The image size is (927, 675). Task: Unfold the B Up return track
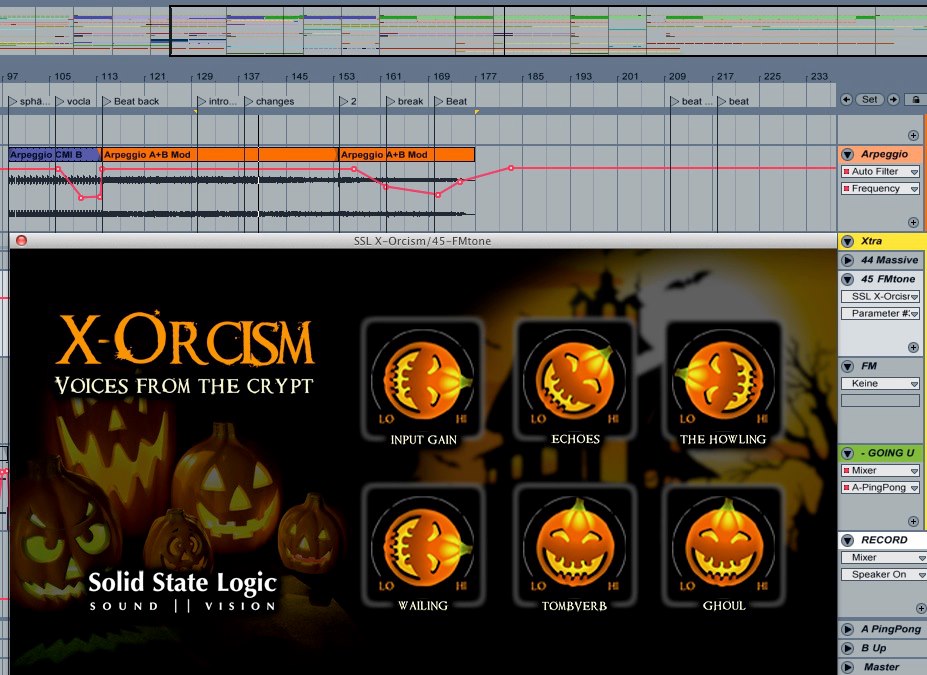click(x=848, y=648)
